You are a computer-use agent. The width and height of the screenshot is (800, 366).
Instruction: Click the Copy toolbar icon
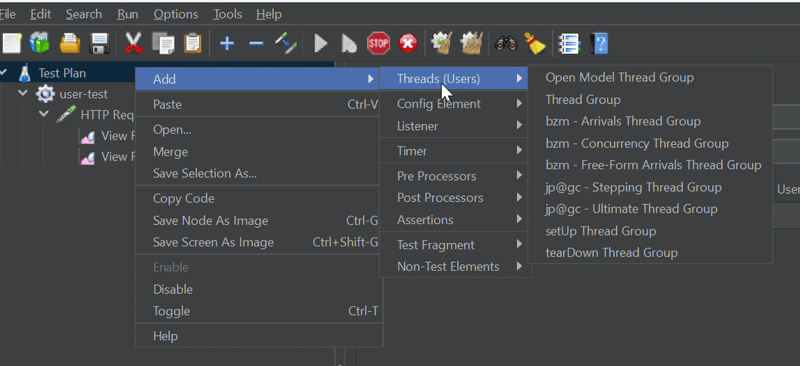[163, 43]
